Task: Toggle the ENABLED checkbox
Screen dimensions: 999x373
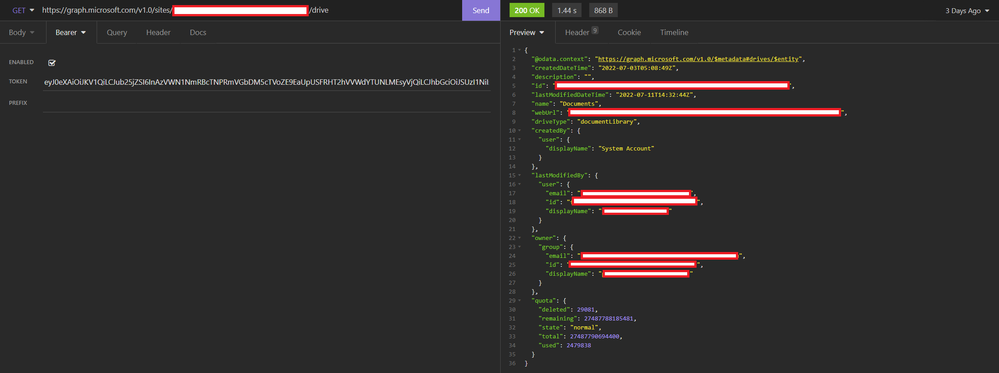Action: click(52, 62)
